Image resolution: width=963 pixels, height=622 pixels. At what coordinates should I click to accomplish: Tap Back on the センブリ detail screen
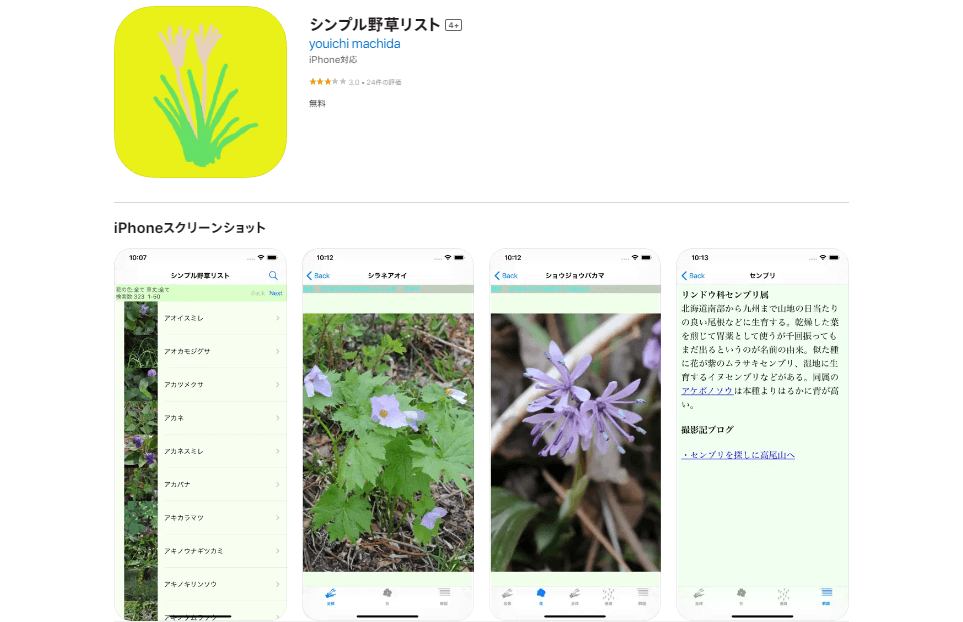693,274
